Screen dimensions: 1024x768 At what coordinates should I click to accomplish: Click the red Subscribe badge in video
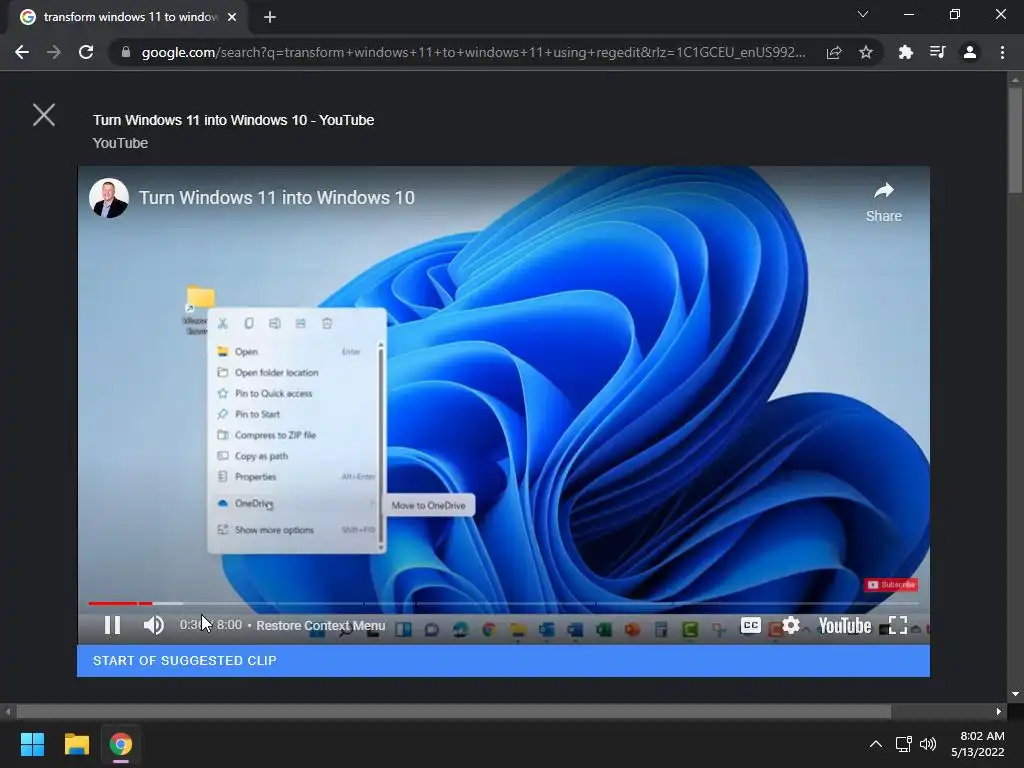[891, 584]
